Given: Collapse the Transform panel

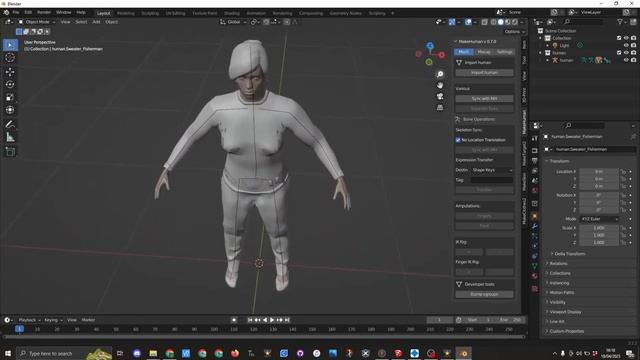Looking at the screenshot, I should (558, 161).
